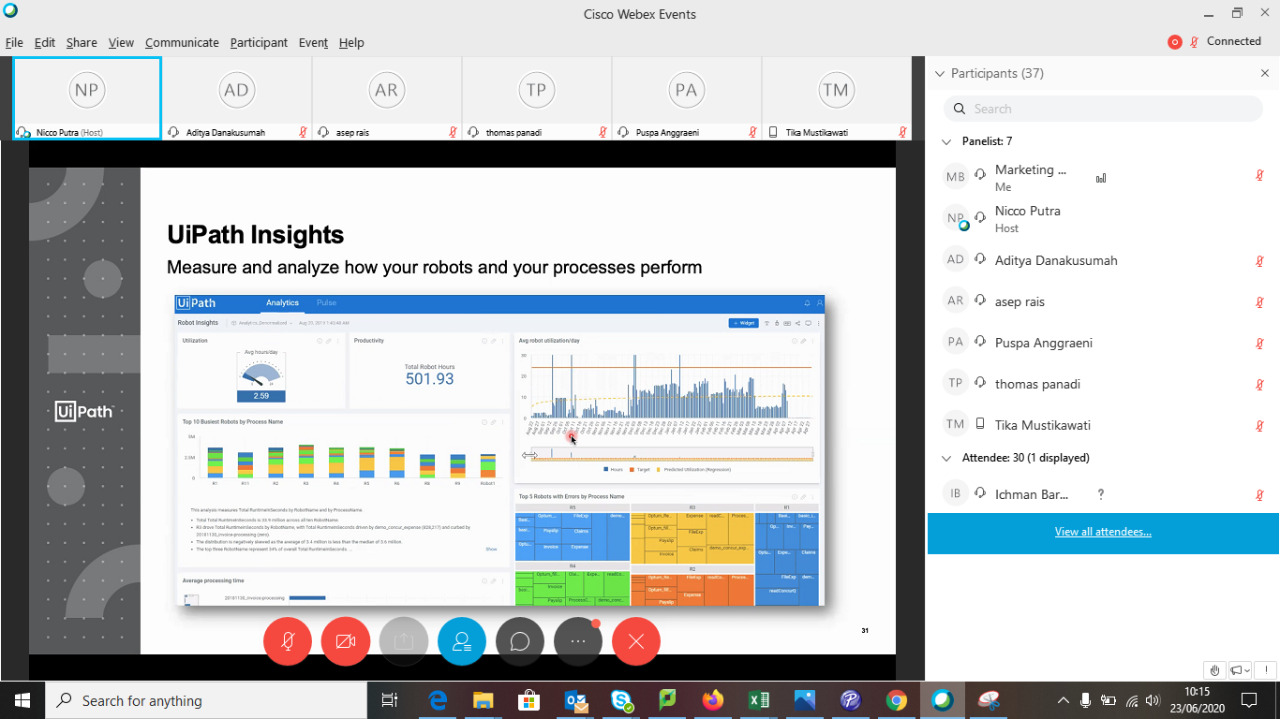
Task: Click the exclamation icon beside feedback dropdown
Action: (1265, 670)
